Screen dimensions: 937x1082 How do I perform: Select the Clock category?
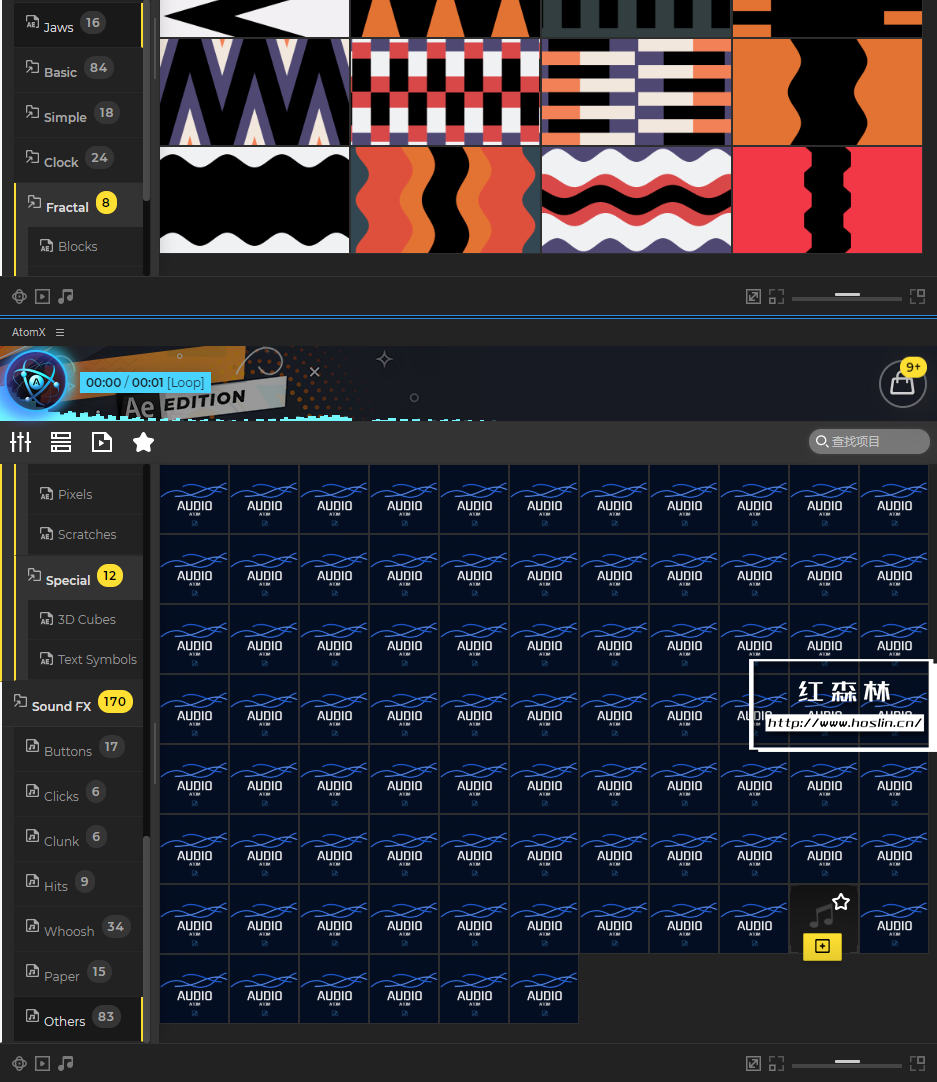[x=78, y=160]
